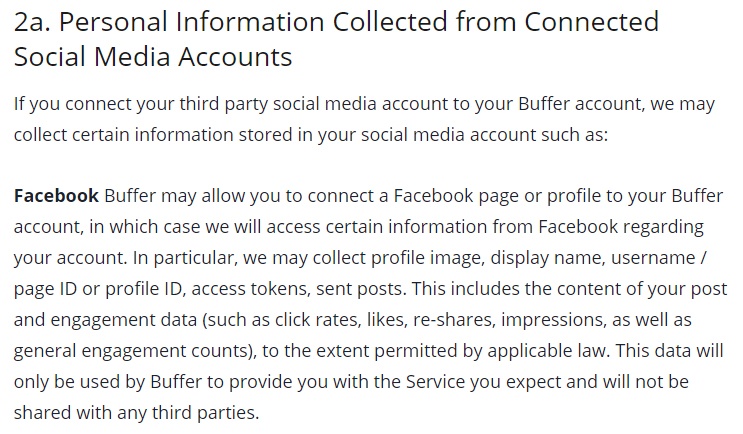Click the phrase 'Facebook page or profile'

point(500,196)
